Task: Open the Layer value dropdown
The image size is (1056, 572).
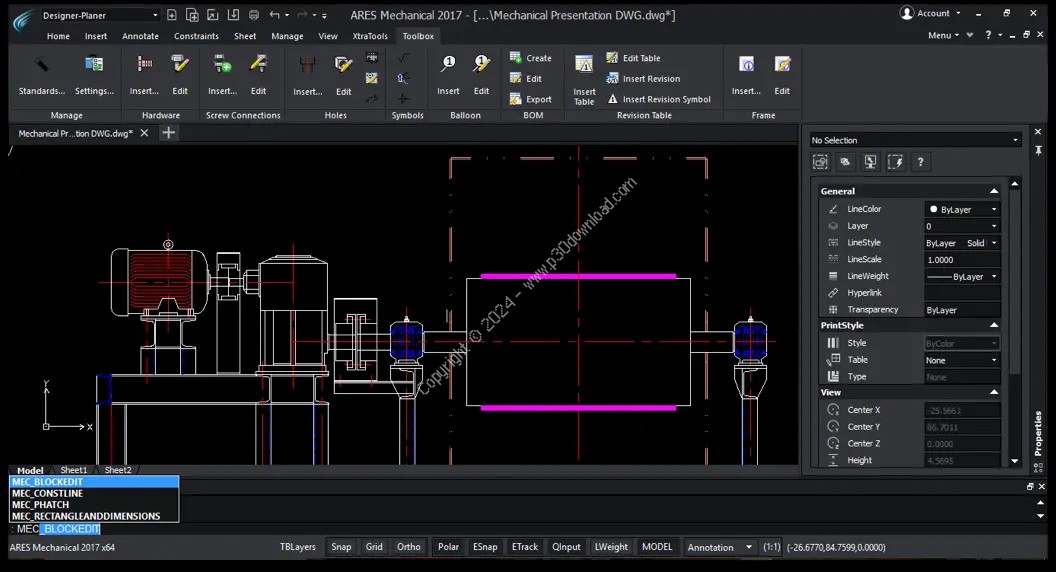Action: pos(962,226)
